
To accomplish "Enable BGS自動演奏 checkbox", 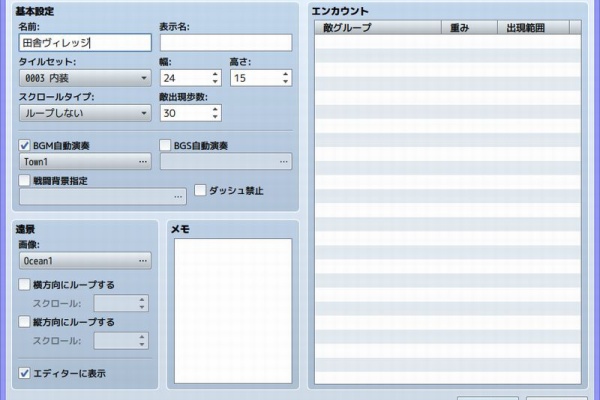I will pos(166,146).
